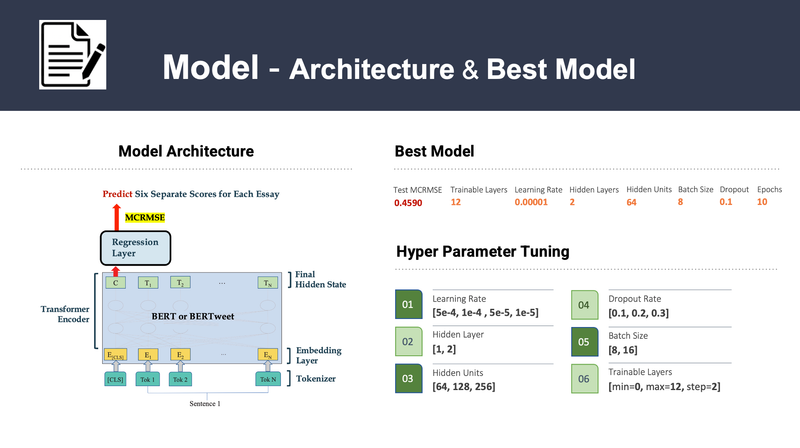This screenshot has height=448, width=800.
Task: Click the Test MCRMSE value 0.4590
Action: [407, 202]
